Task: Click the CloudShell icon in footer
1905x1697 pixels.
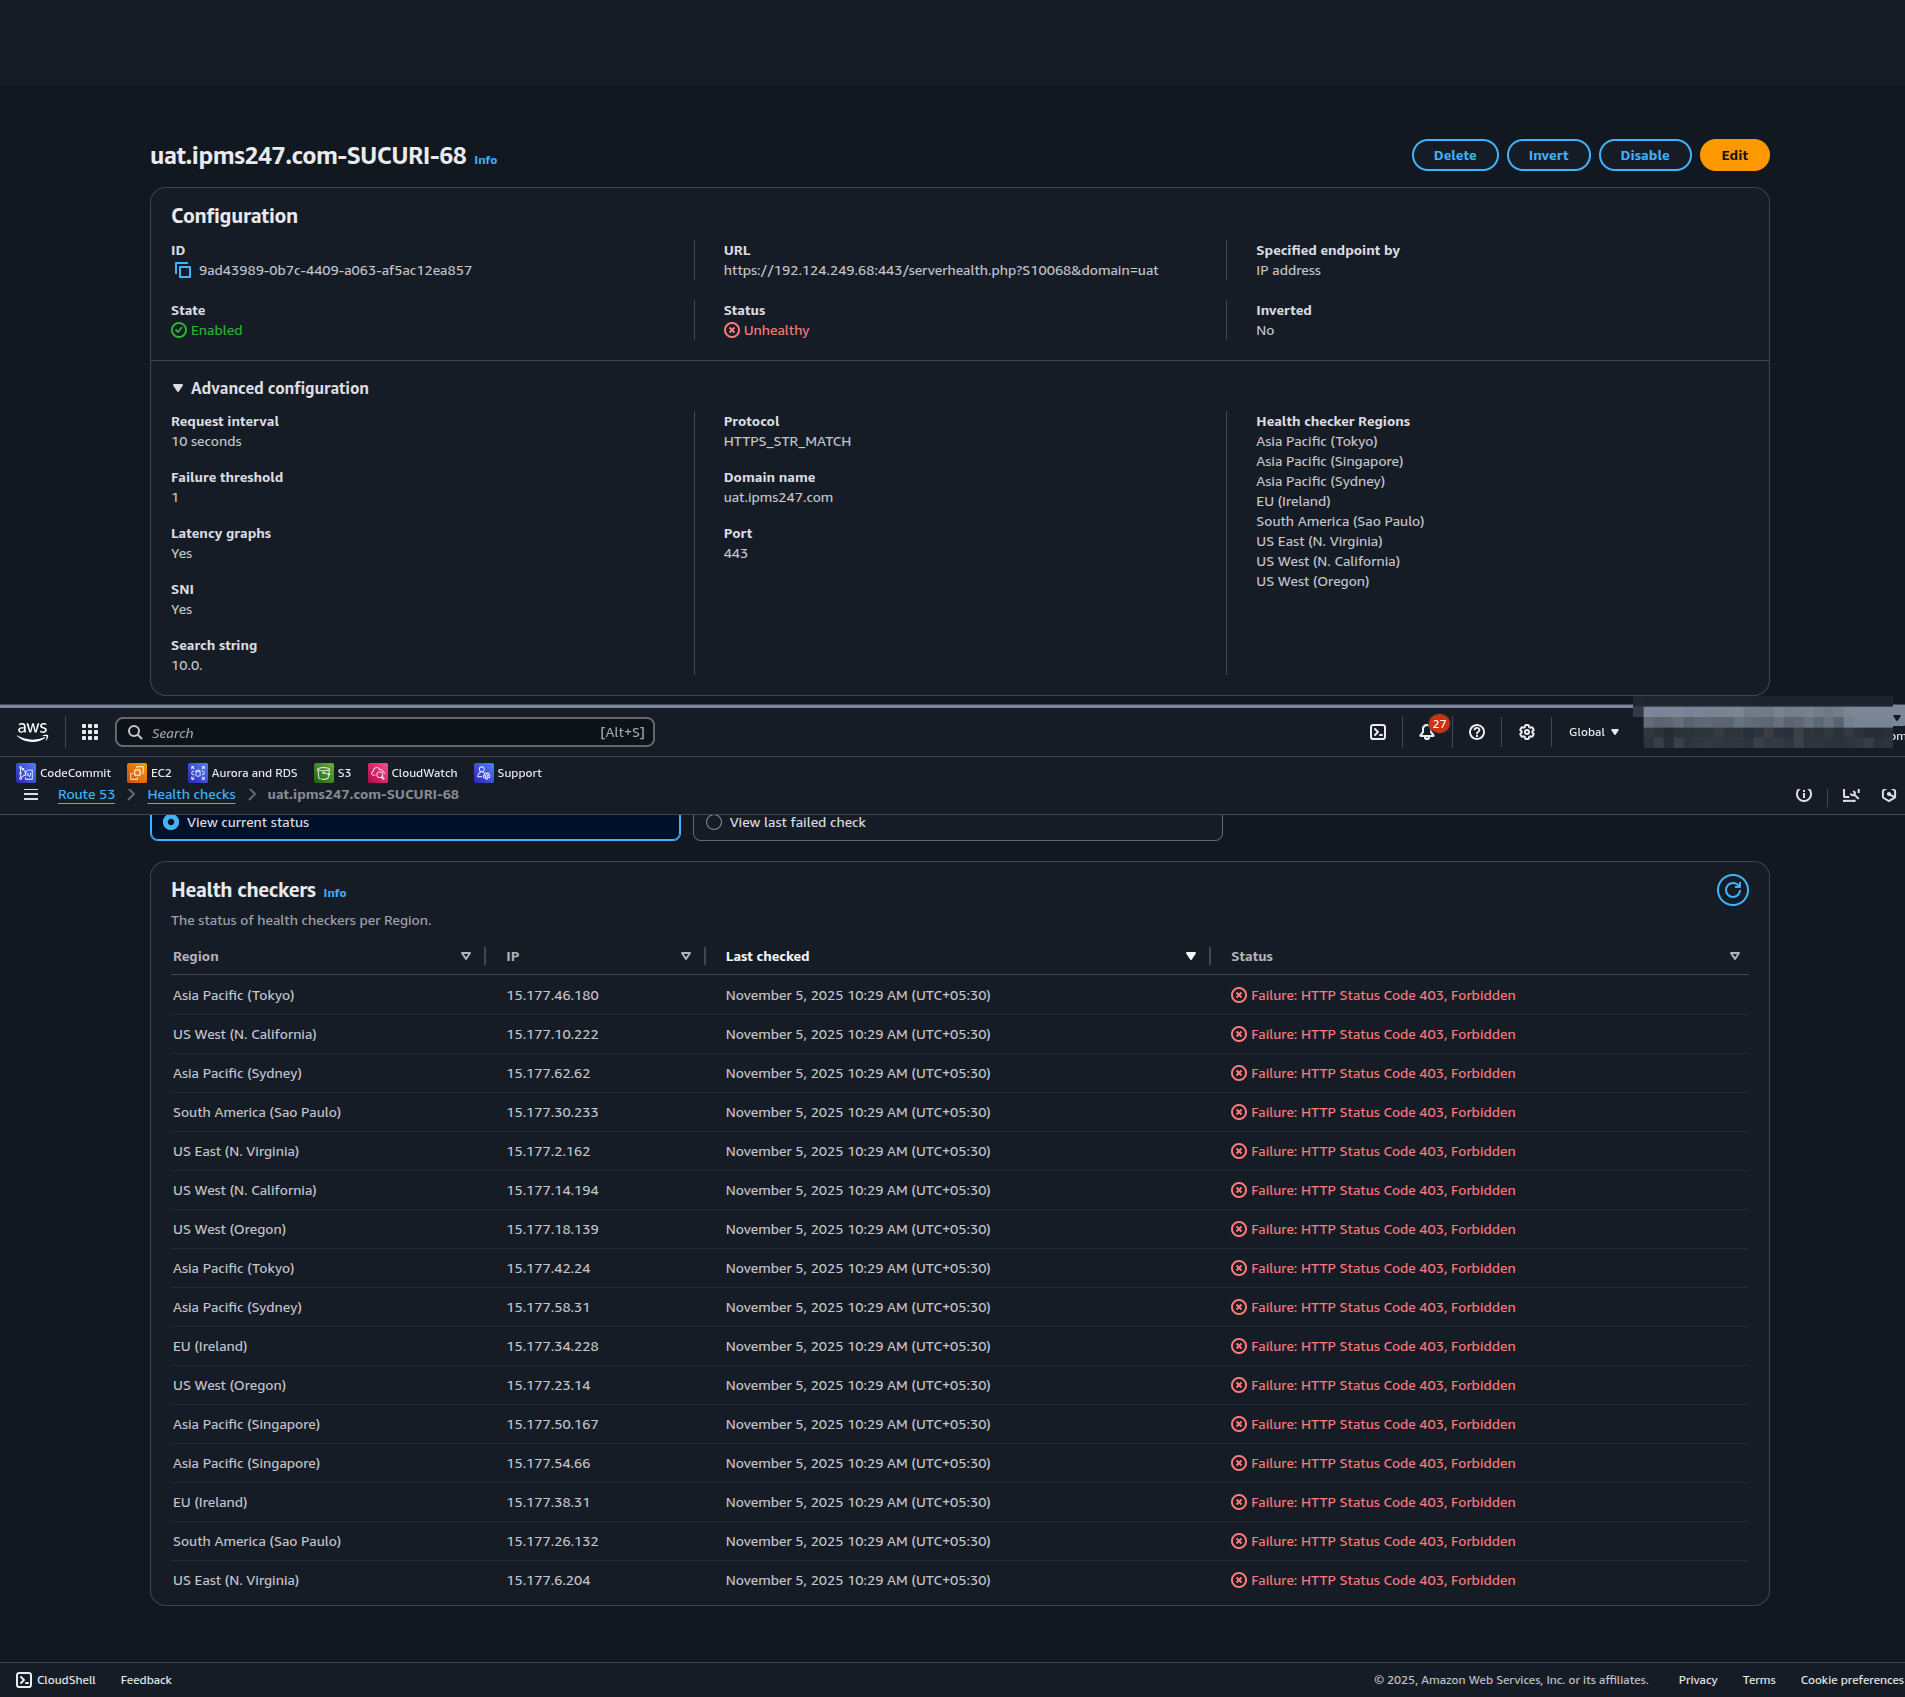Action: pyautogui.click(x=24, y=1680)
